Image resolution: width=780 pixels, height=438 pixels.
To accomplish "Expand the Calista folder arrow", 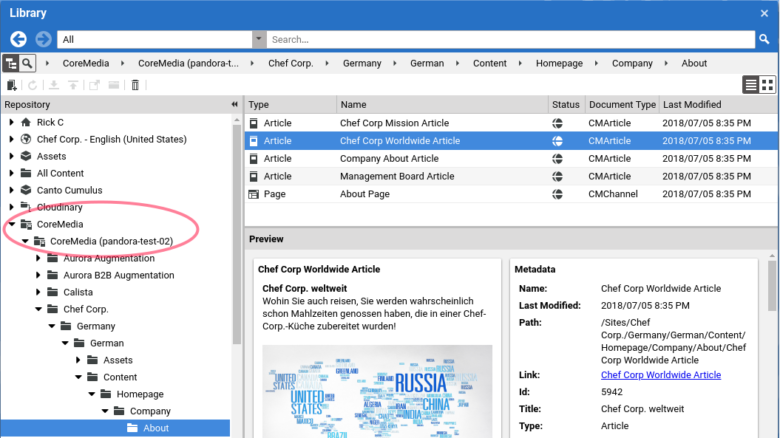I will pos(38,292).
